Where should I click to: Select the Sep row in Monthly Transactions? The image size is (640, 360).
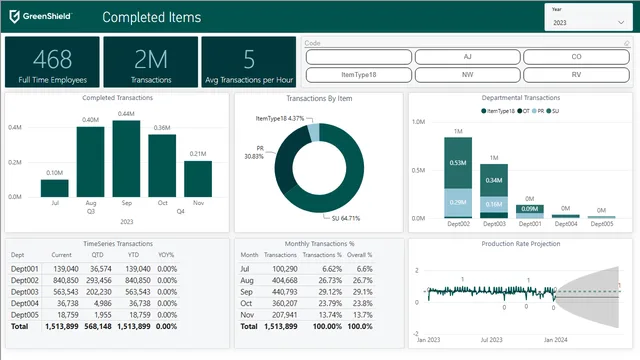tap(307, 292)
